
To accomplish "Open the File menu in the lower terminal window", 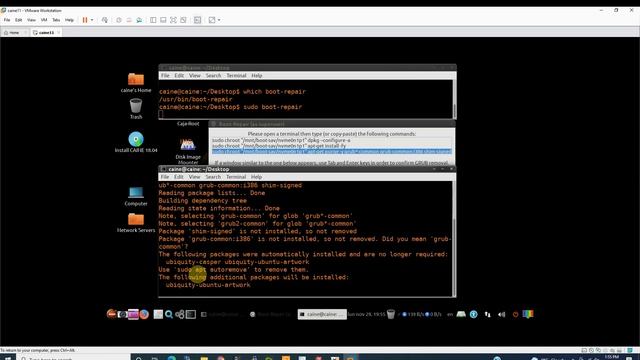I will [x=164, y=177].
